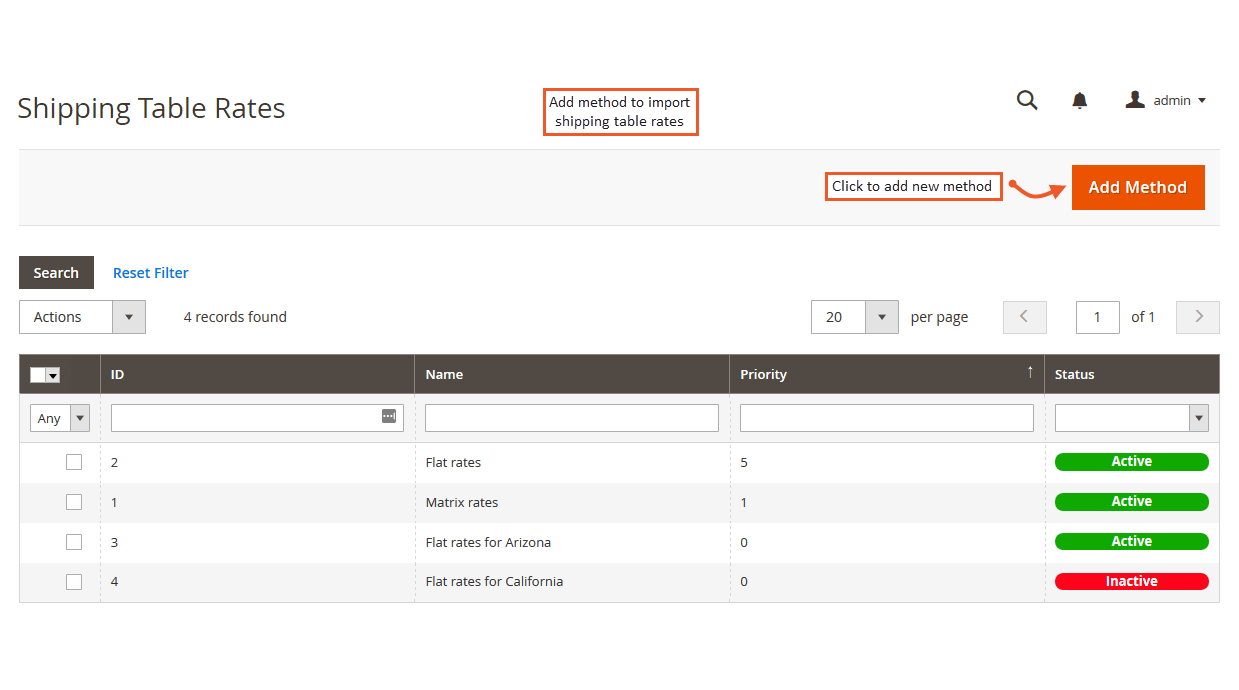This screenshot has height=690, width=1239.
Task: Click the range filter icon inside ID field
Action: click(x=388, y=415)
